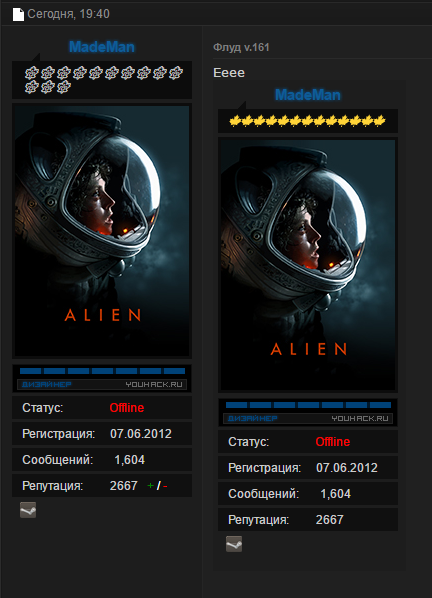Click reputation value 2667 in left profile
Image resolution: width=432 pixels, height=598 pixels.
[x=123, y=485]
